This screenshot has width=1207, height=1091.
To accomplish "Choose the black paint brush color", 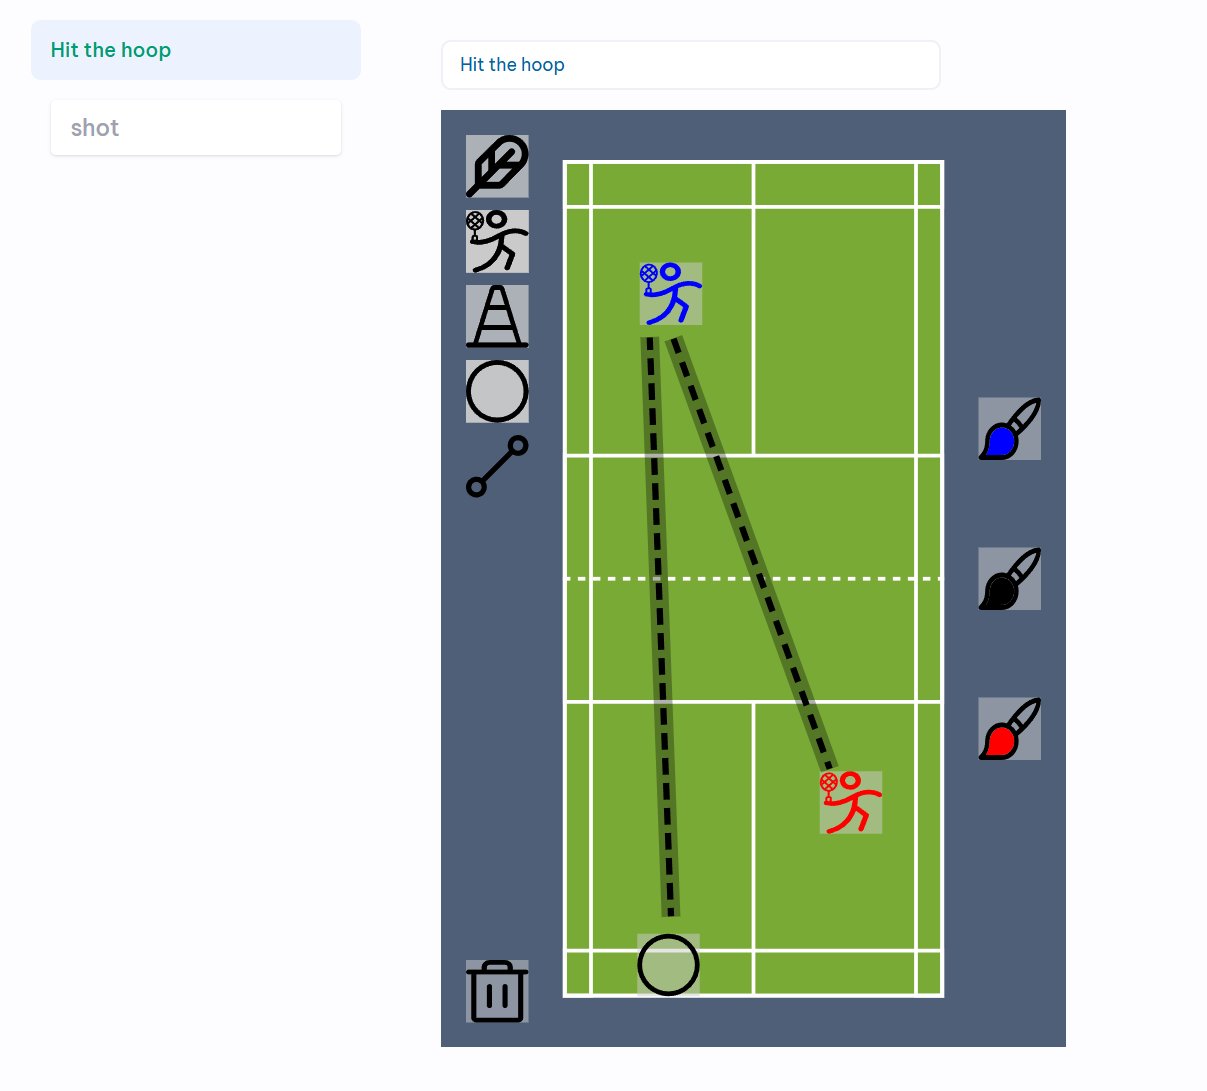I will (x=1009, y=579).
